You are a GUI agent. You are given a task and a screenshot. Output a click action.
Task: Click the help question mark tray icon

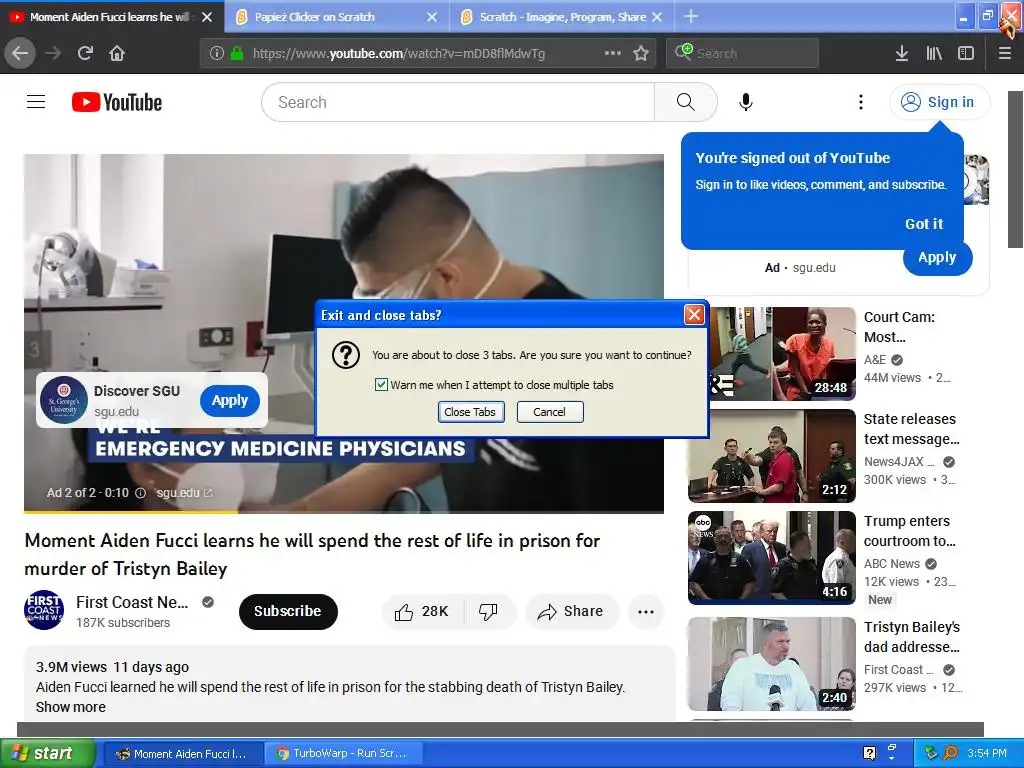coord(869,754)
